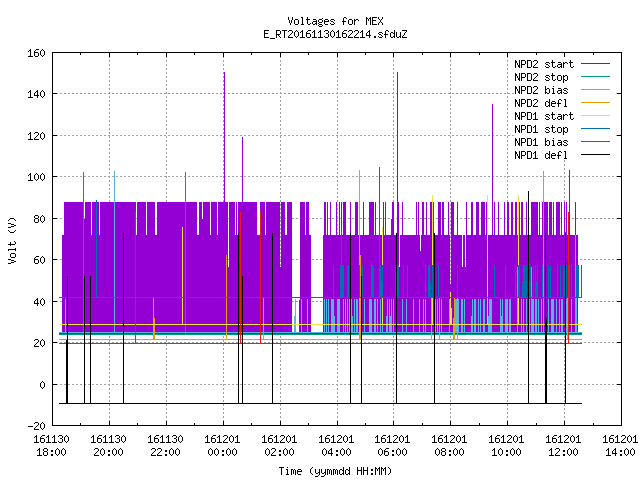
Task: Click the y-axis tick value 100
Action: tap(36, 177)
